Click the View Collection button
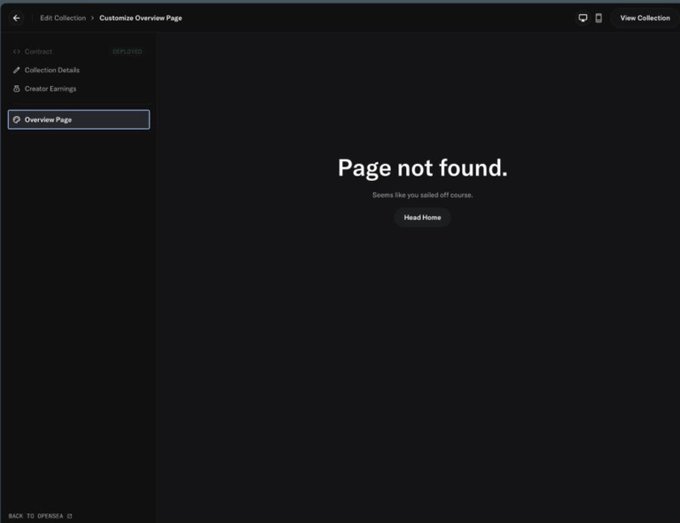Image resolution: width=680 pixels, height=523 pixels. [x=644, y=18]
